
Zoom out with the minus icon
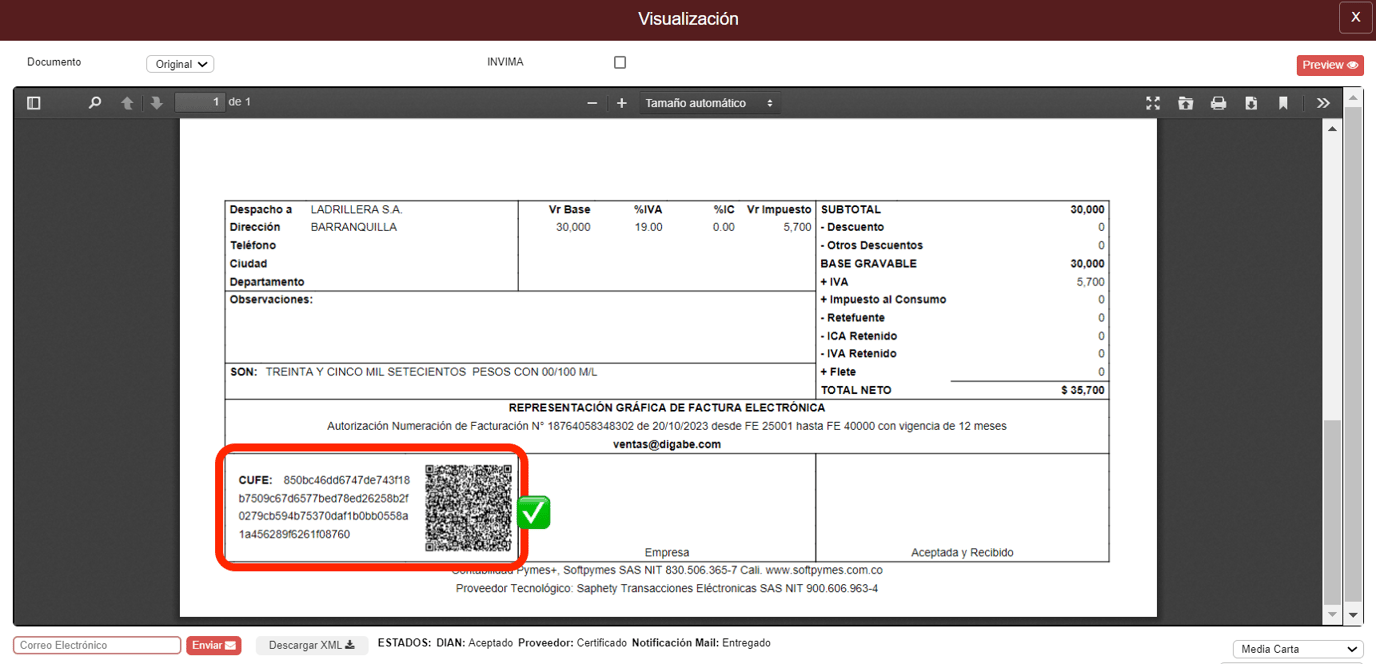(592, 102)
